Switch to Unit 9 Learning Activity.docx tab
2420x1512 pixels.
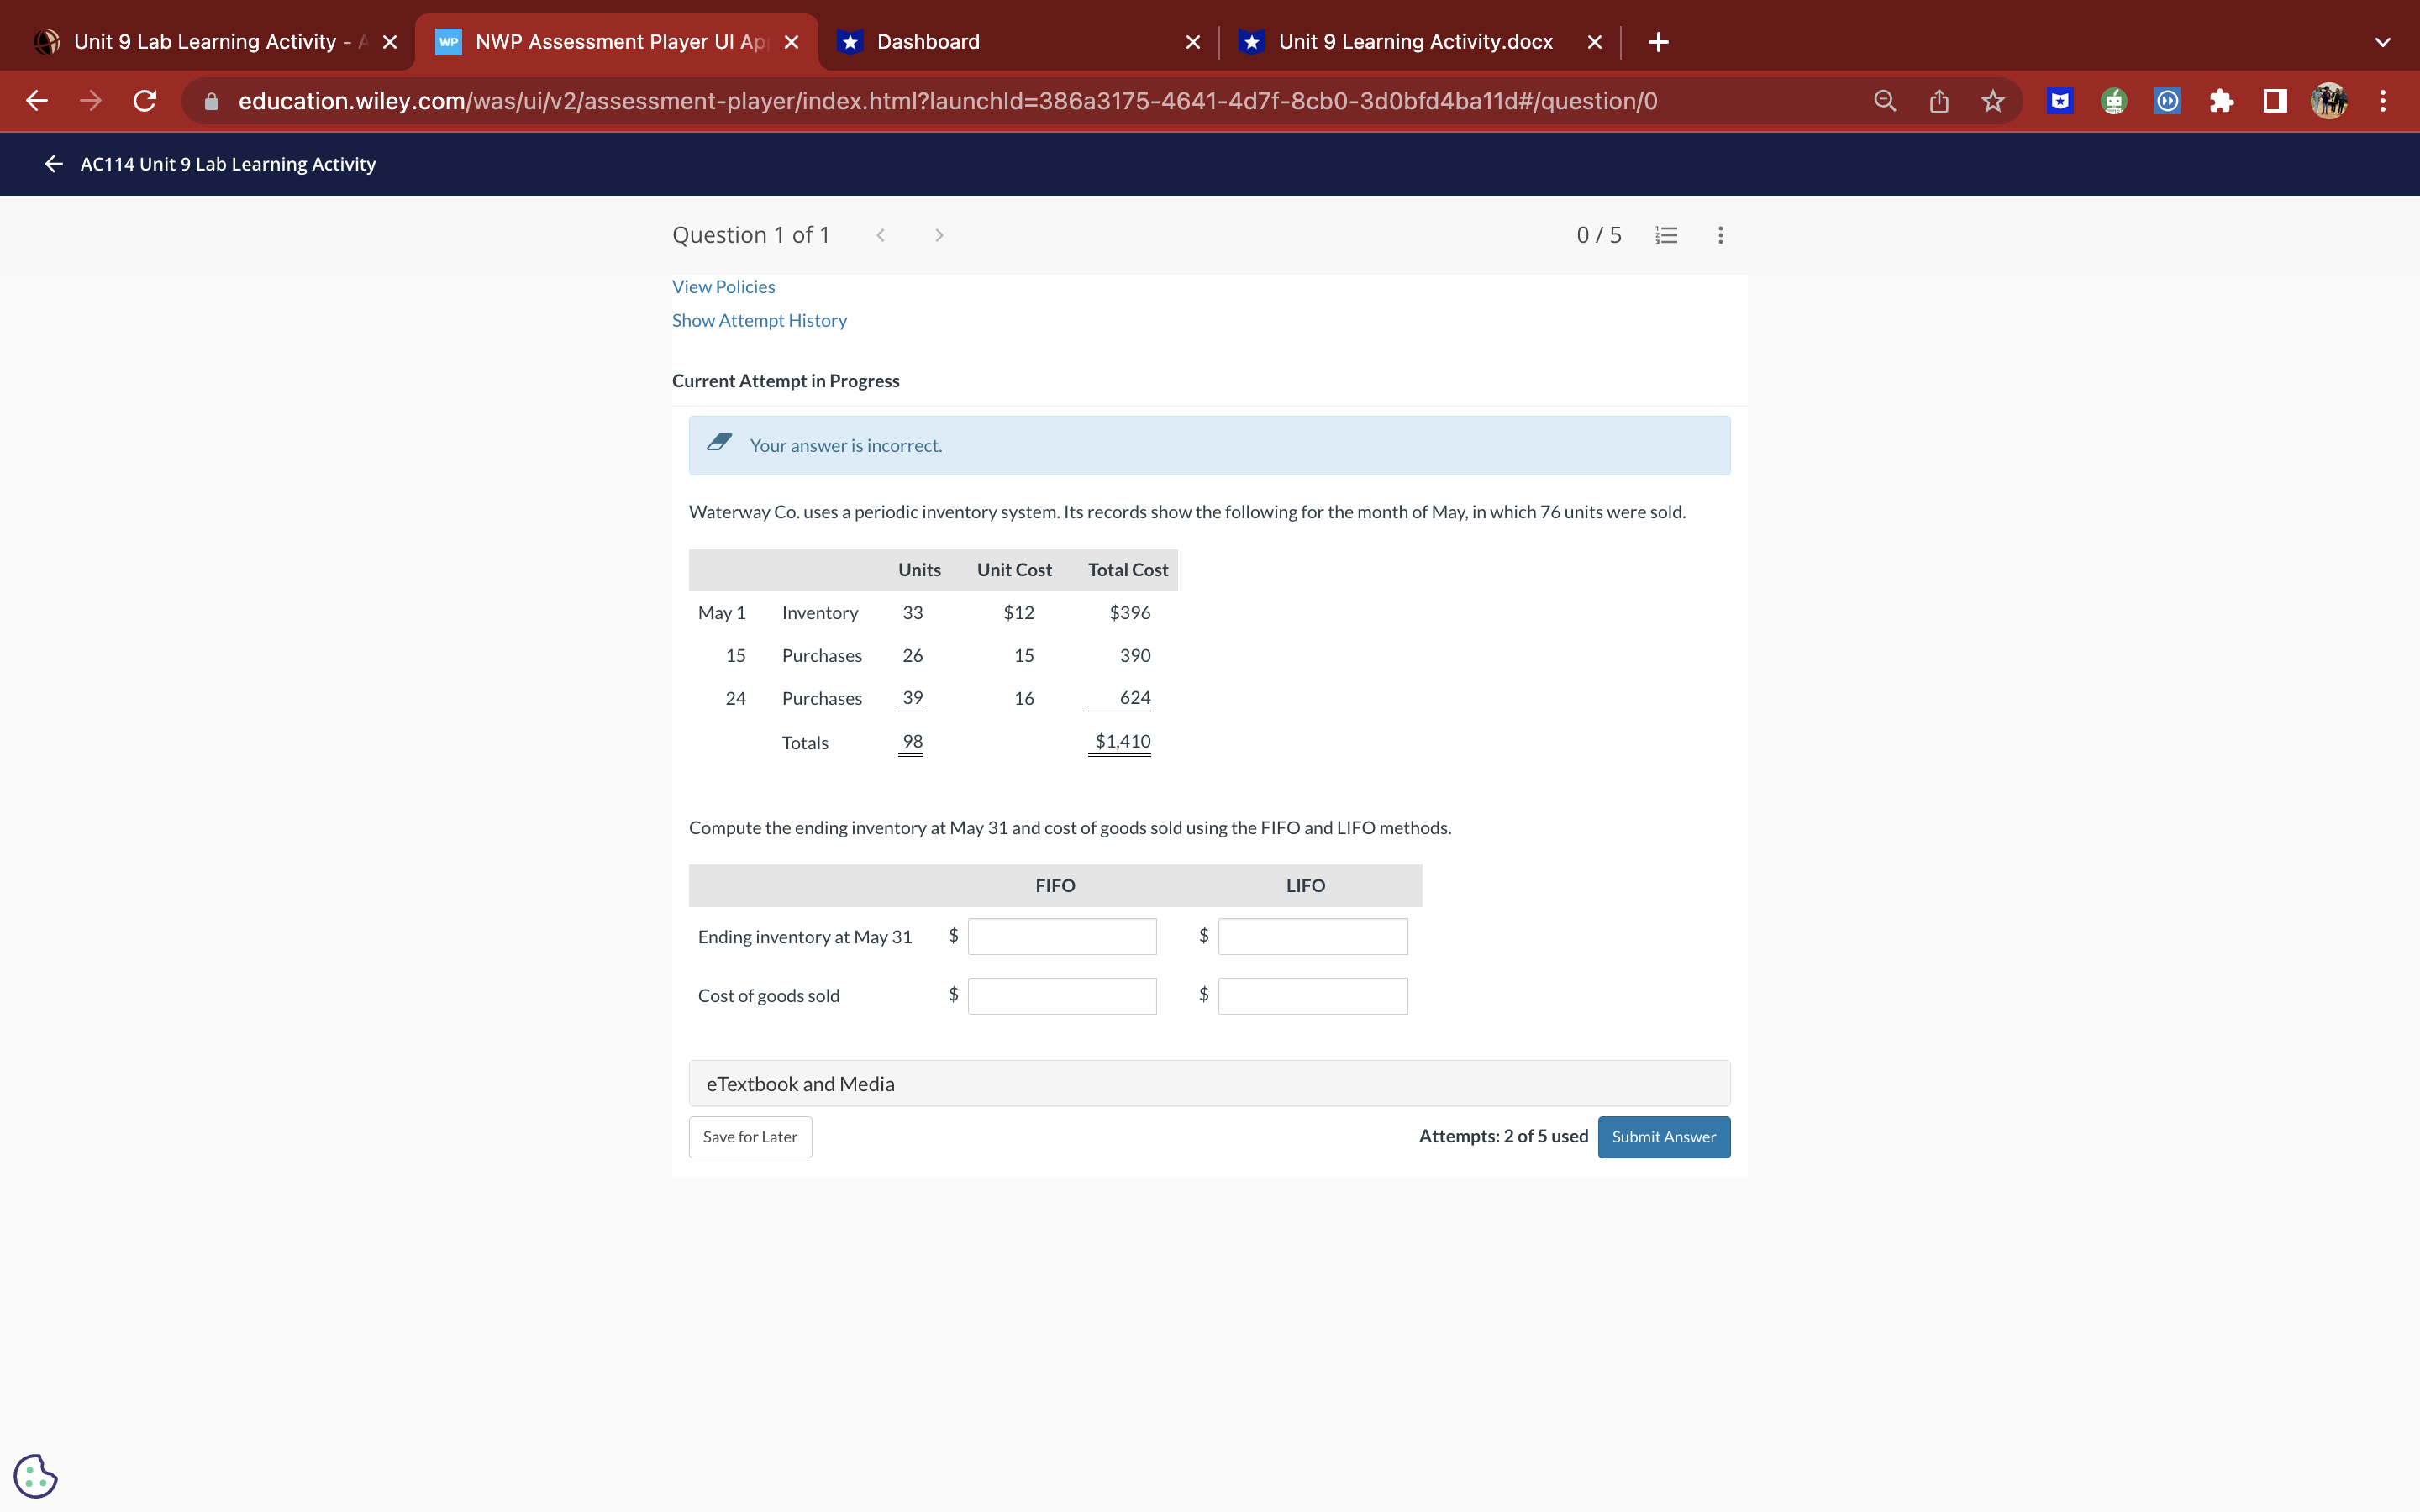pyautogui.click(x=1414, y=42)
